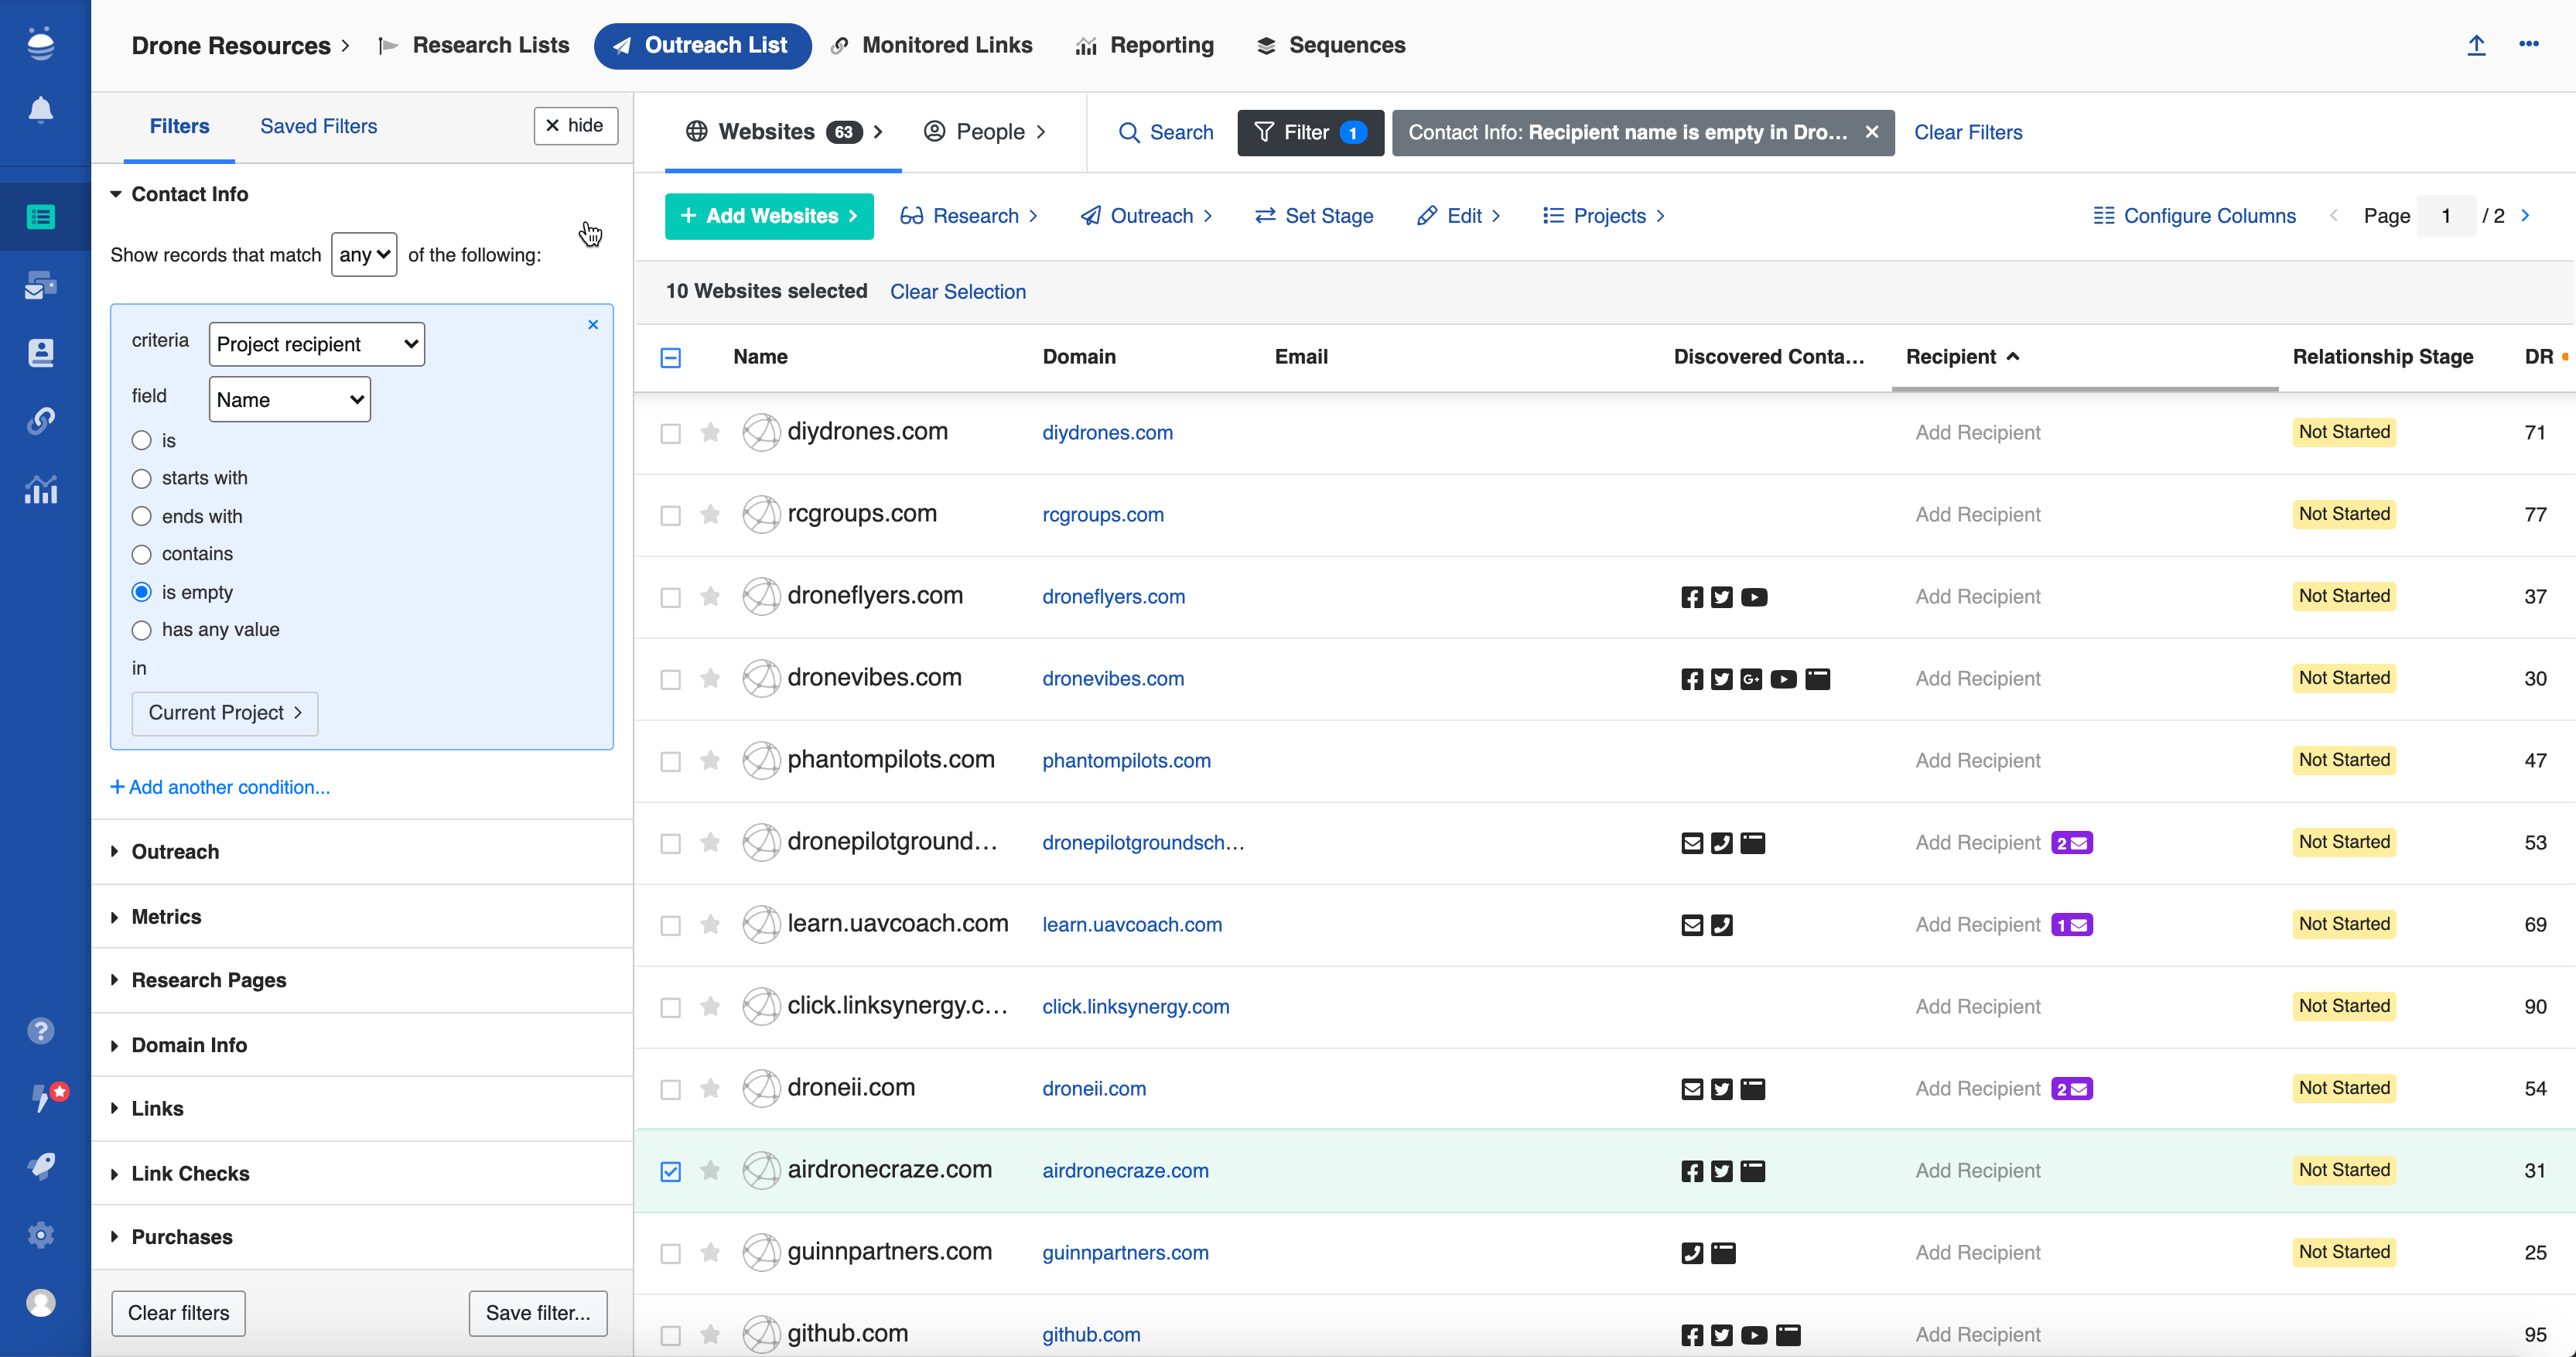Expand the Metrics filter section
This screenshot has height=1357, width=2576.
click(x=166, y=917)
